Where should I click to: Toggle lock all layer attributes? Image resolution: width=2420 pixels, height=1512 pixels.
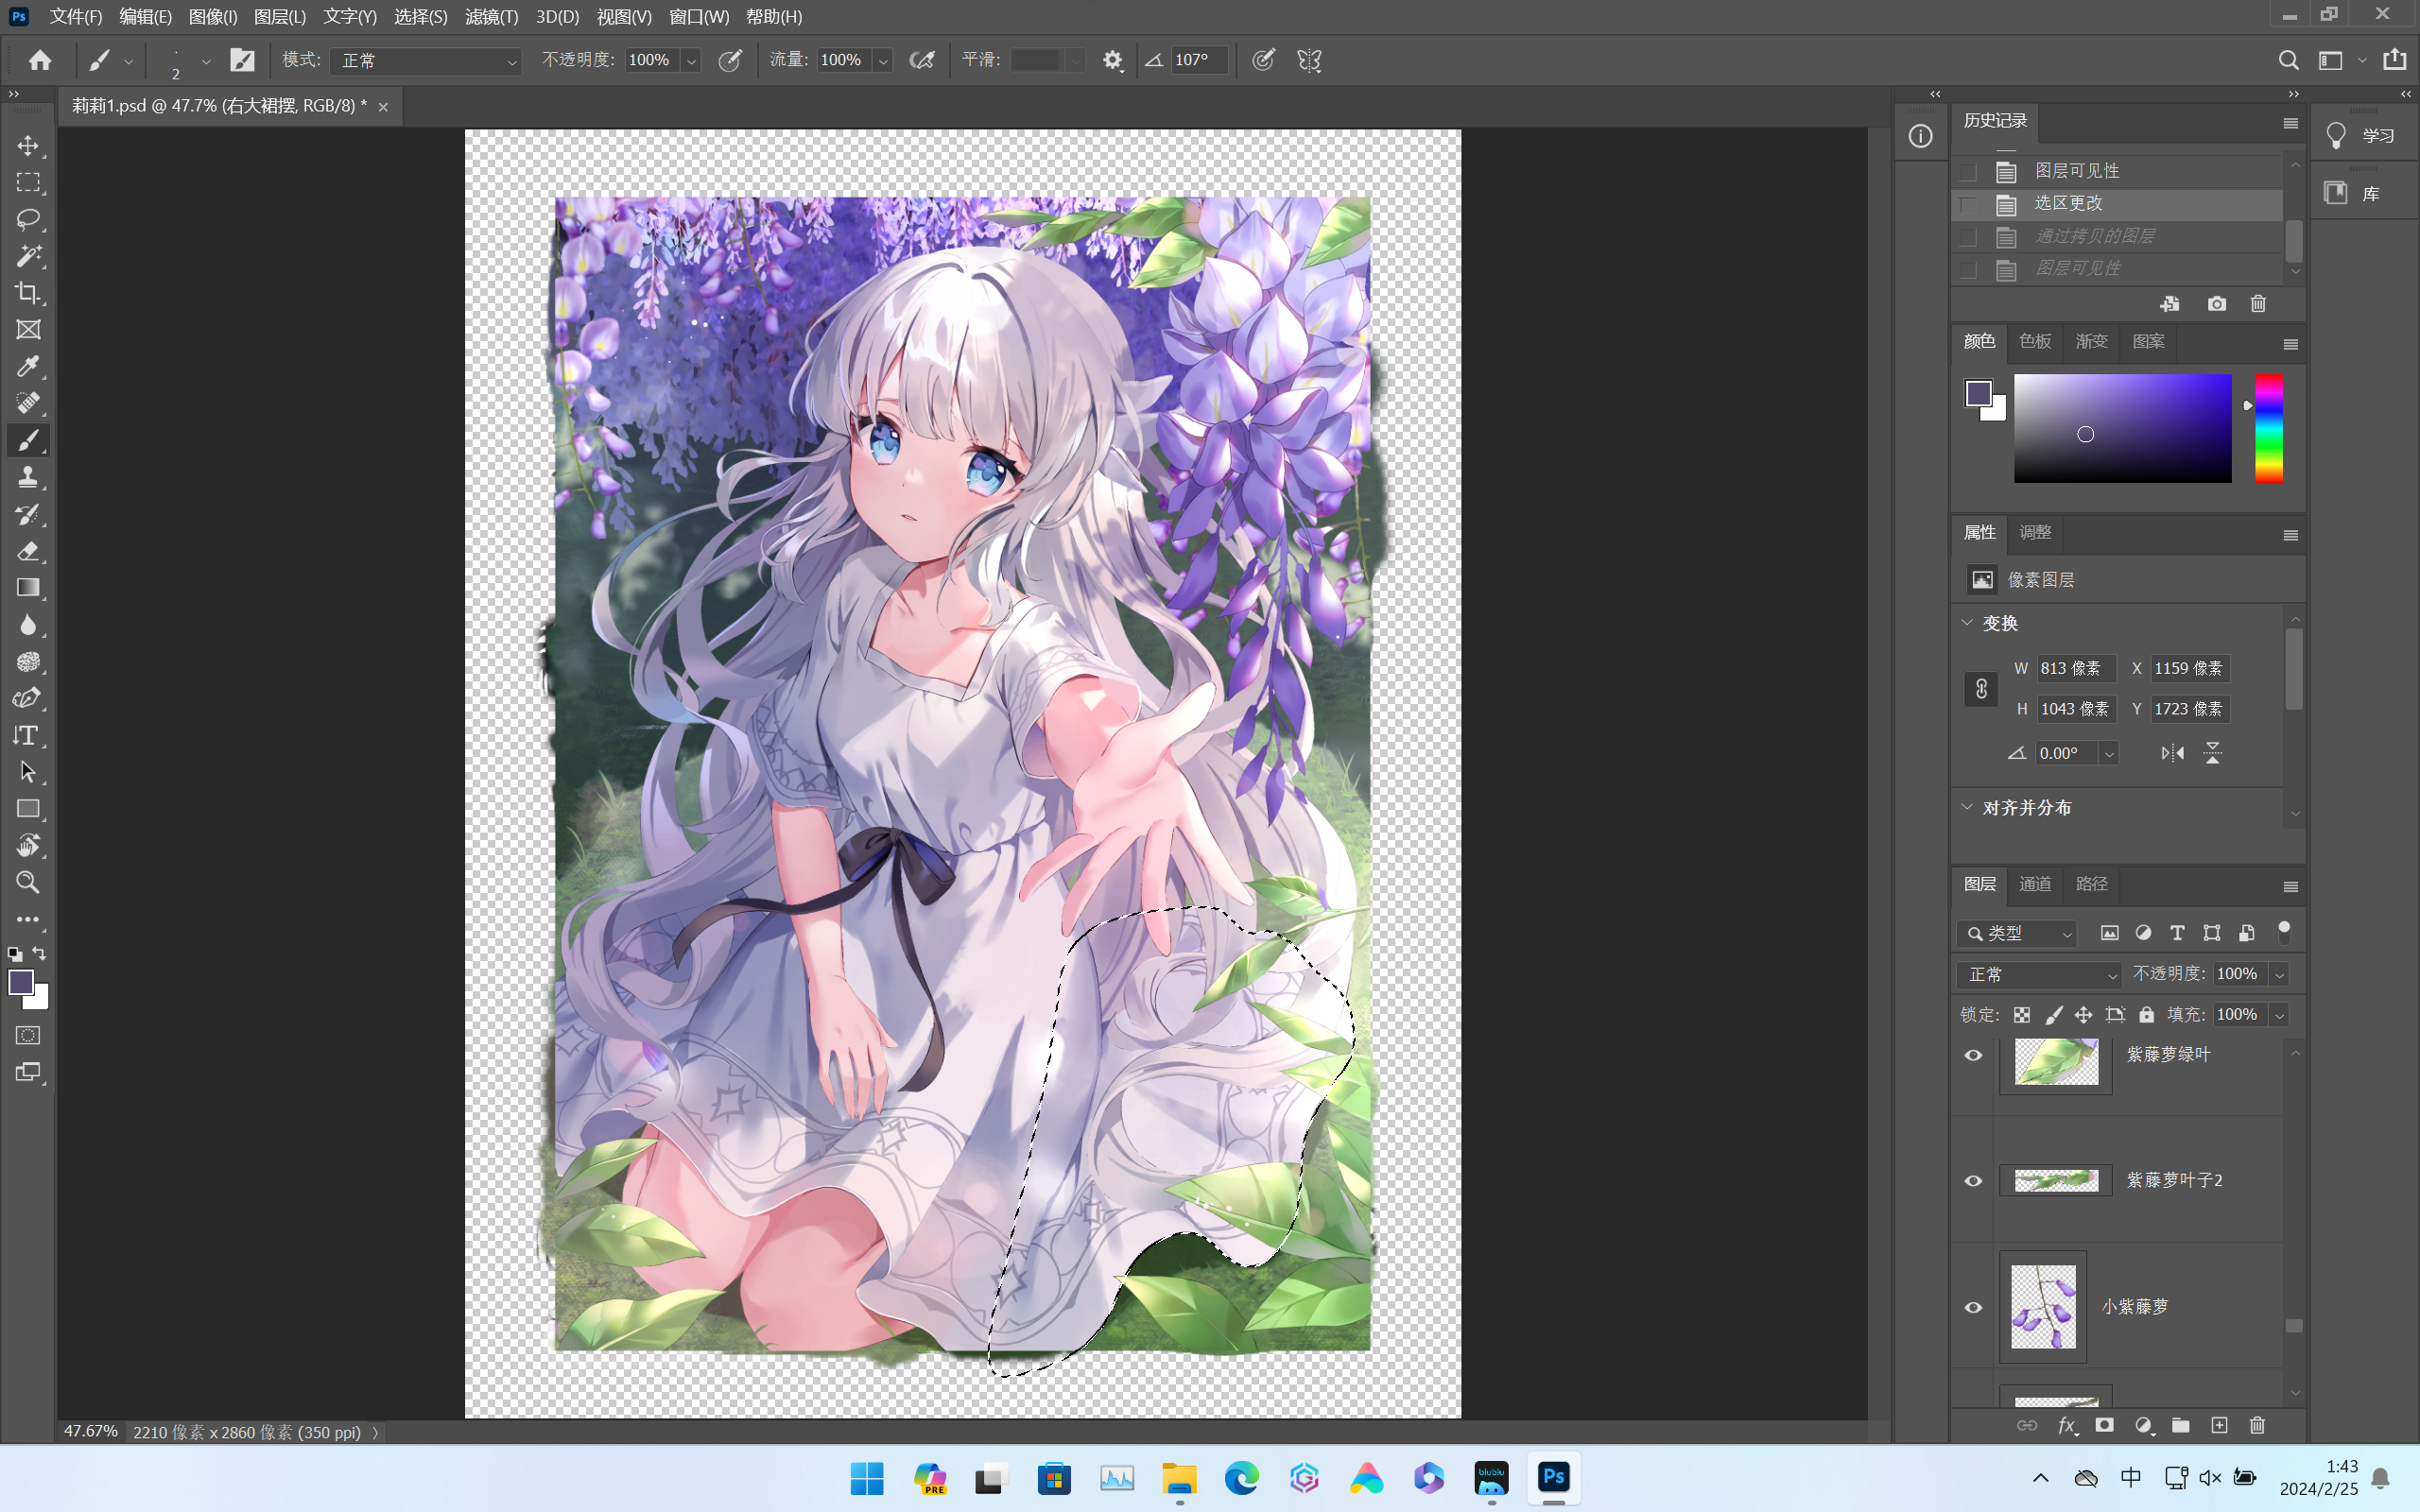click(x=2147, y=1015)
